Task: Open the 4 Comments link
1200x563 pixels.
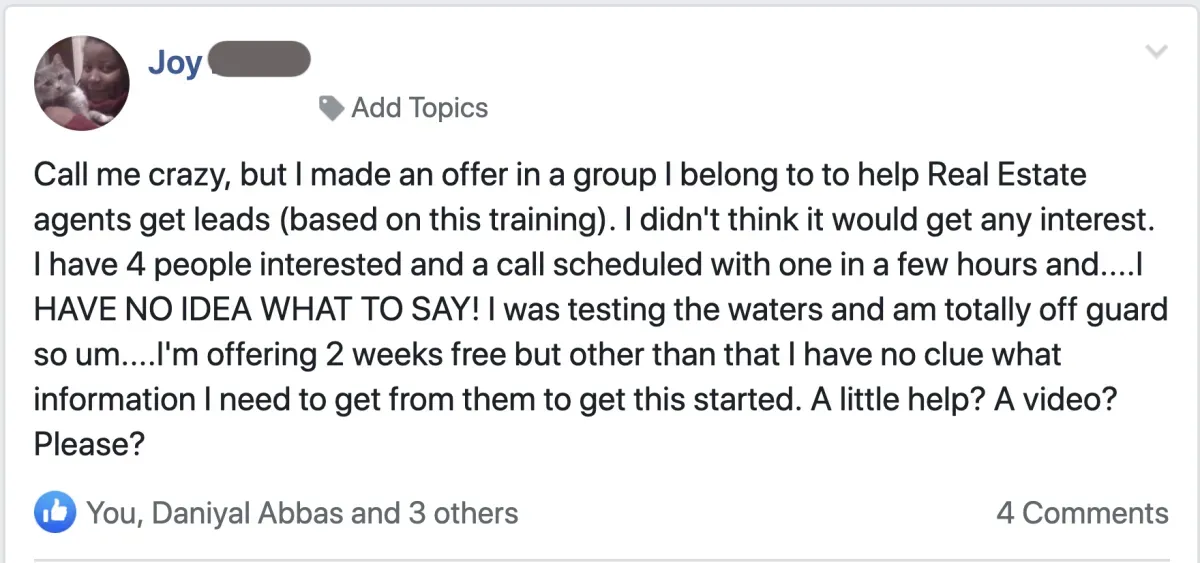Action: 1082,513
